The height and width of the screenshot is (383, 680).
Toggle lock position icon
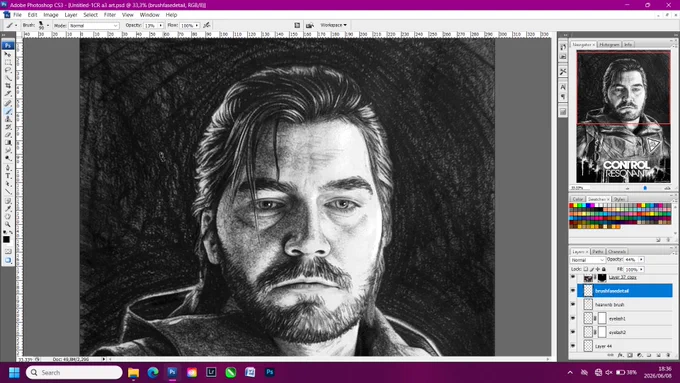(x=598, y=269)
